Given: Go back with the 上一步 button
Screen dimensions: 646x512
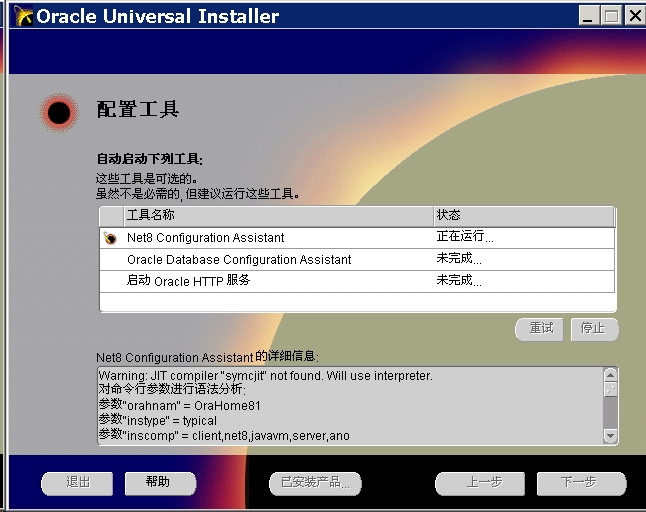Looking at the screenshot, I should pos(480,483).
